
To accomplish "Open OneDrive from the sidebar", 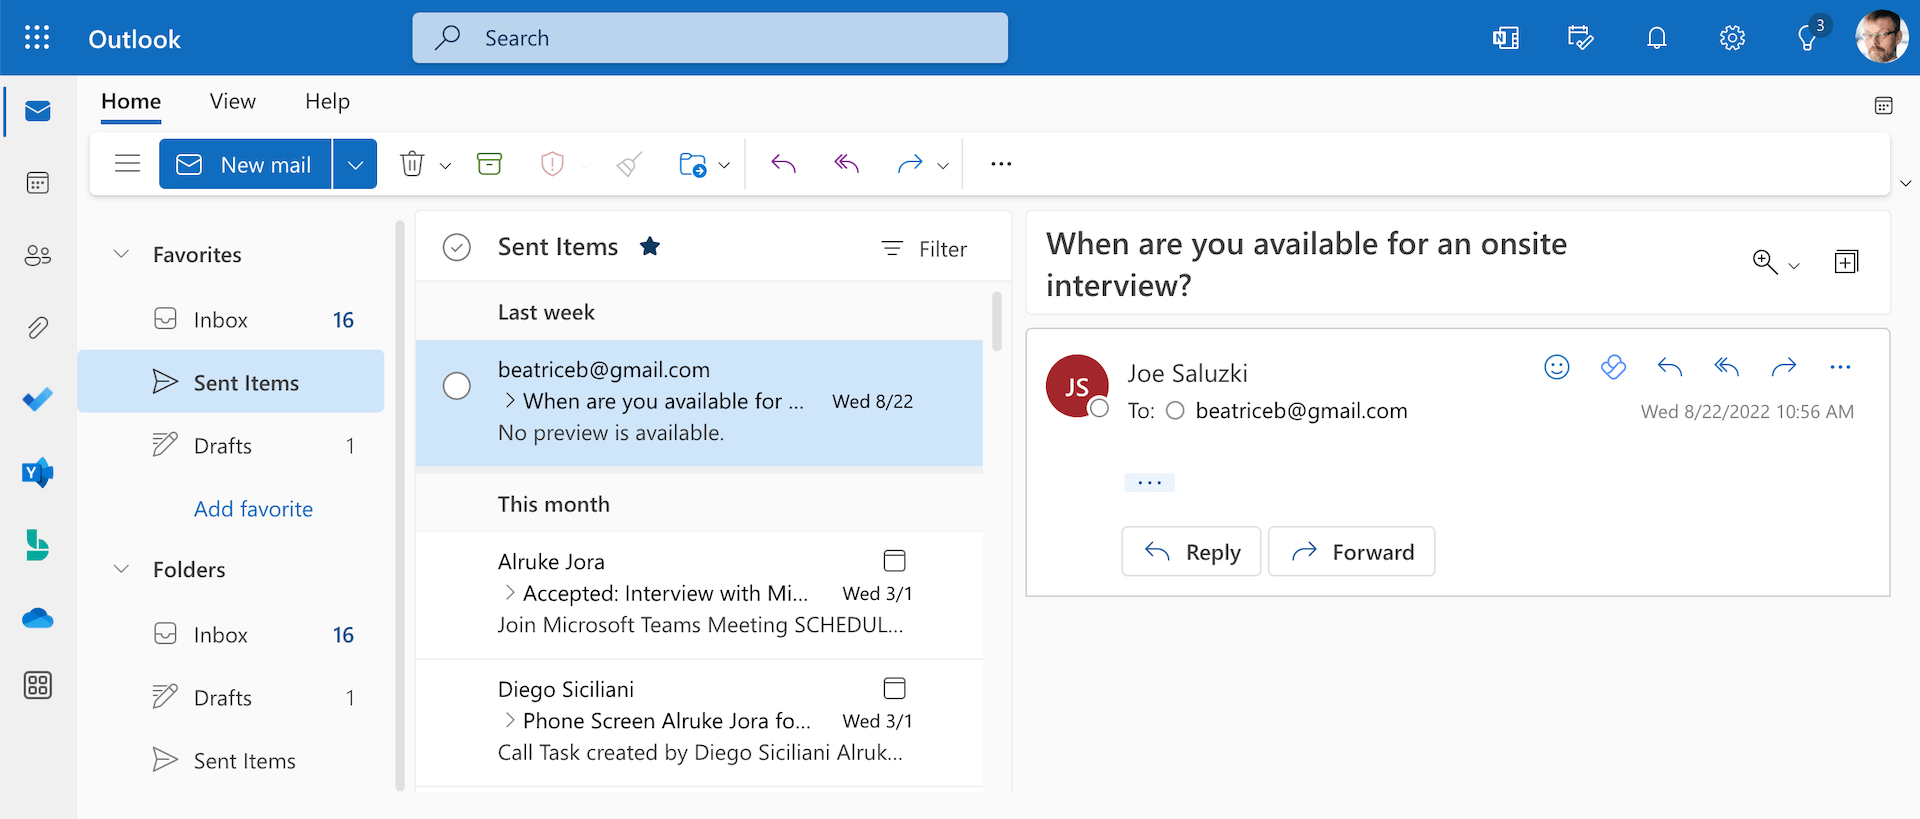I will (x=38, y=618).
